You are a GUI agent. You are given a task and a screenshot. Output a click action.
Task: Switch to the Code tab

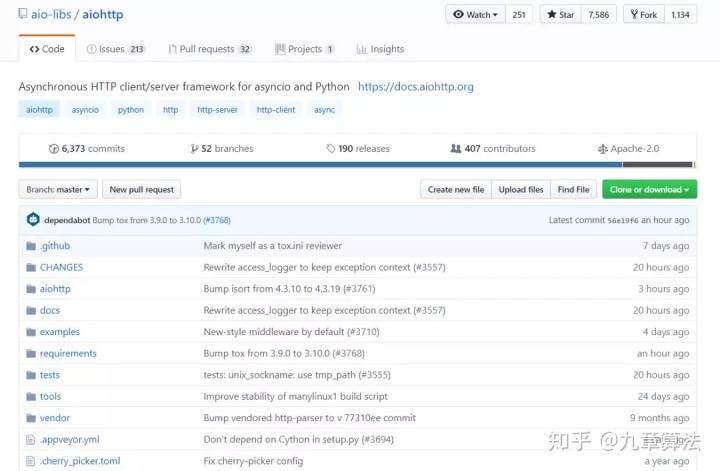pyautogui.click(x=47, y=49)
